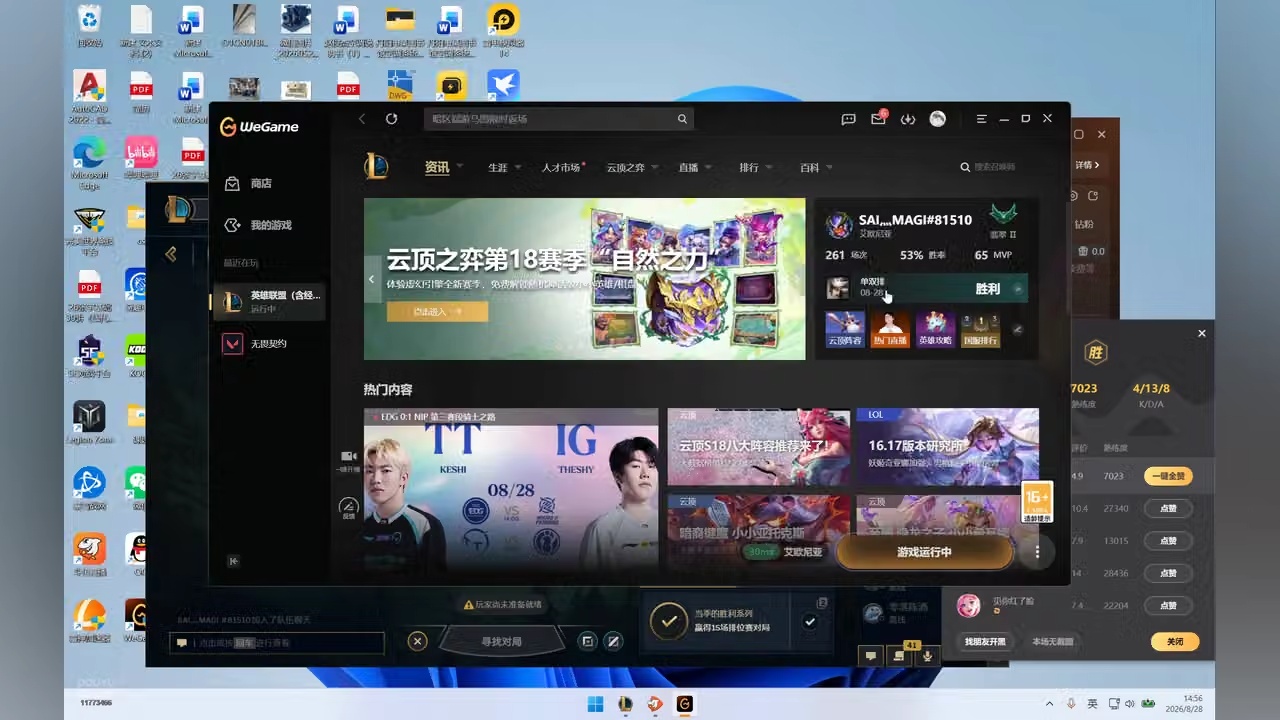Open the three-dot menu beside 游戏运行中
1280x720 pixels.
1038,552
